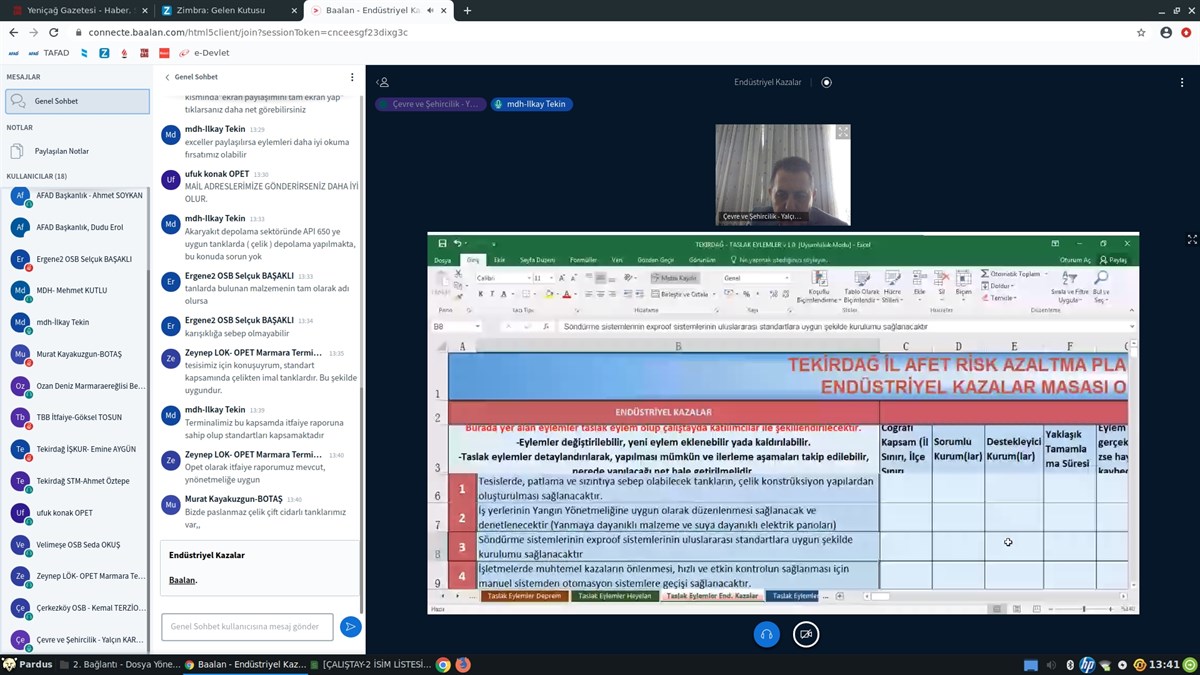Click the mdh-Ilkay Tekin talking indicator
This screenshot has width=1200, height=675.
point(532,104)
